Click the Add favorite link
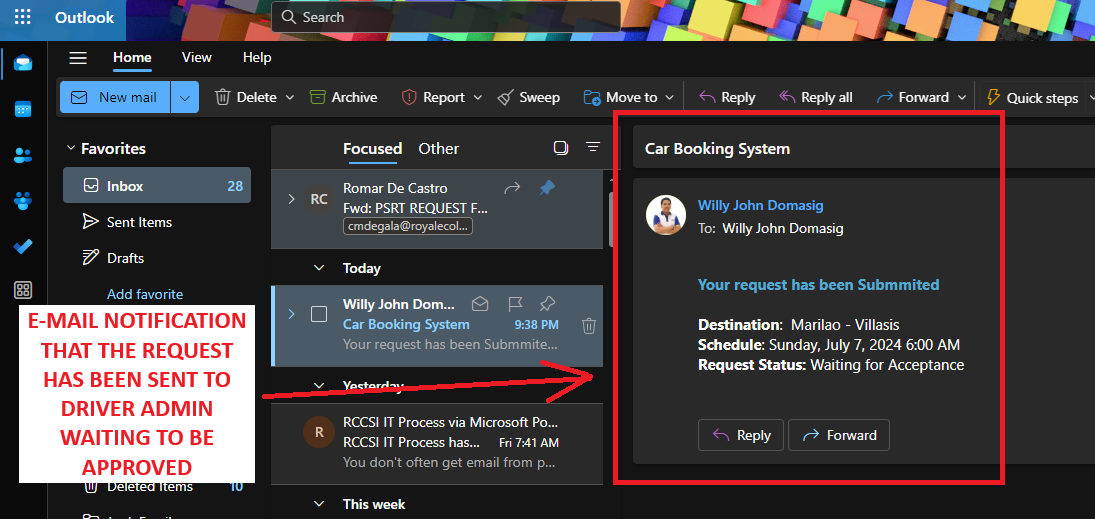The image size is (1095, 519). click(145, 294)
